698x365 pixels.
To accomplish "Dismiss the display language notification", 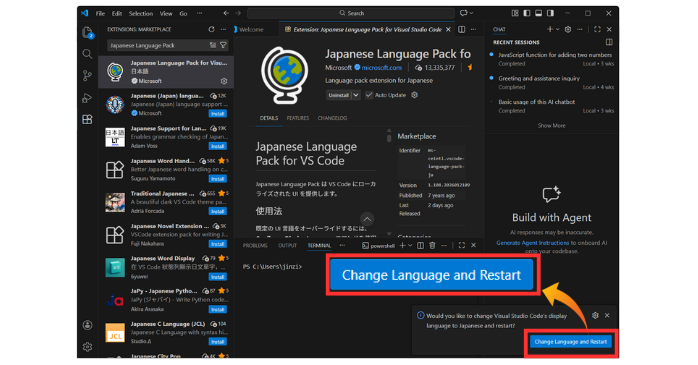I will click(607, 315).
